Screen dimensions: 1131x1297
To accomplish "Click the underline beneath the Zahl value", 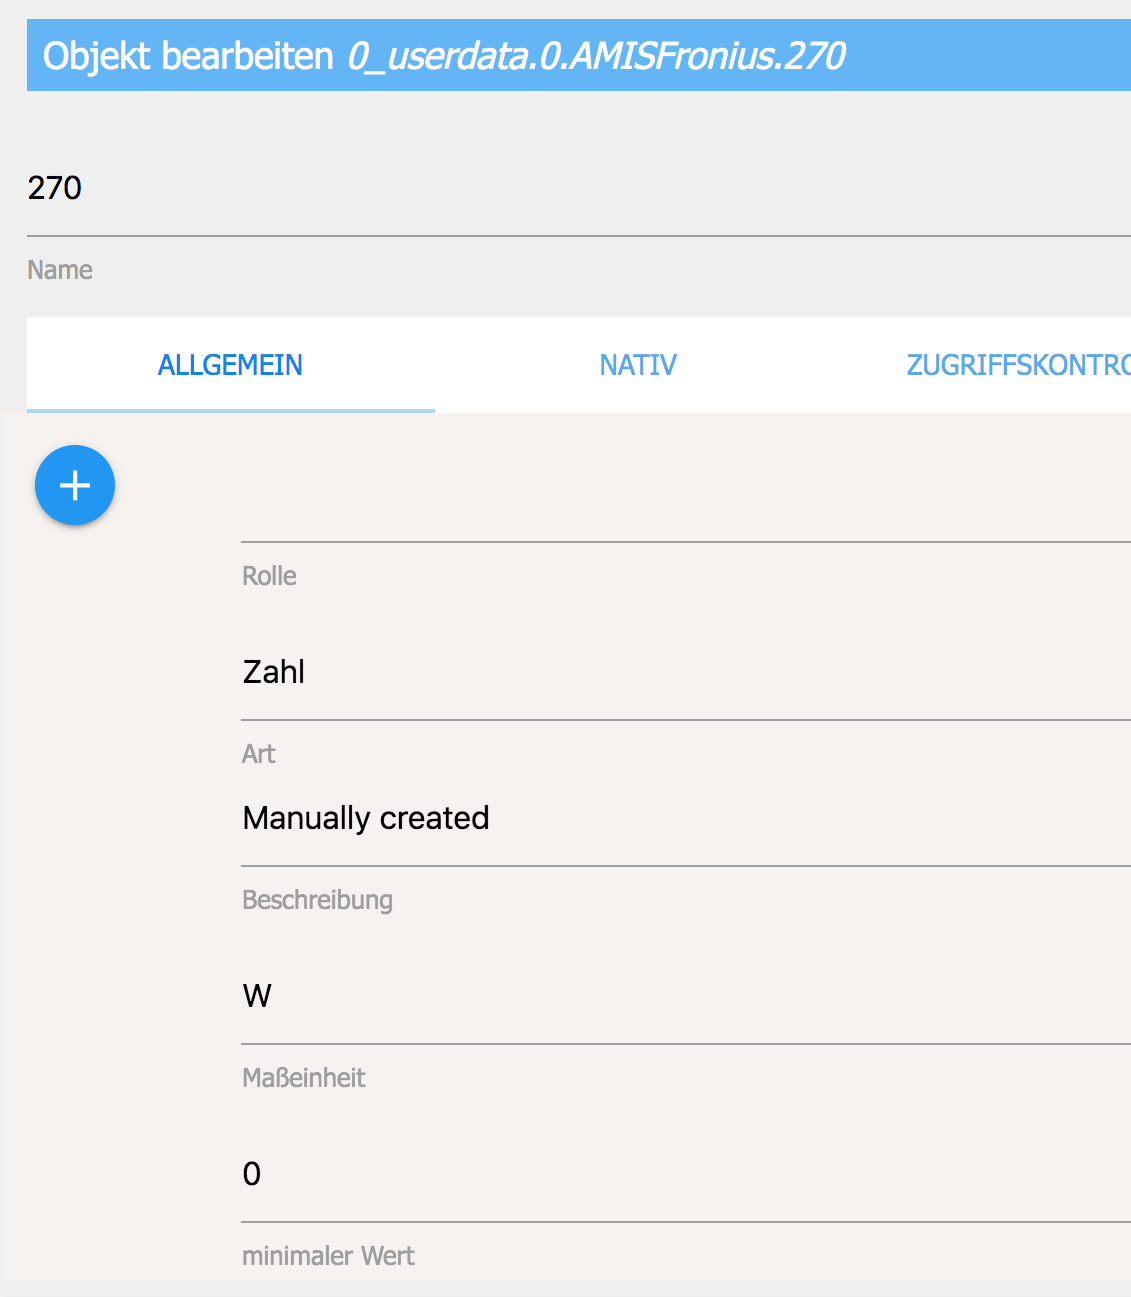I will [x=685, y=720].
